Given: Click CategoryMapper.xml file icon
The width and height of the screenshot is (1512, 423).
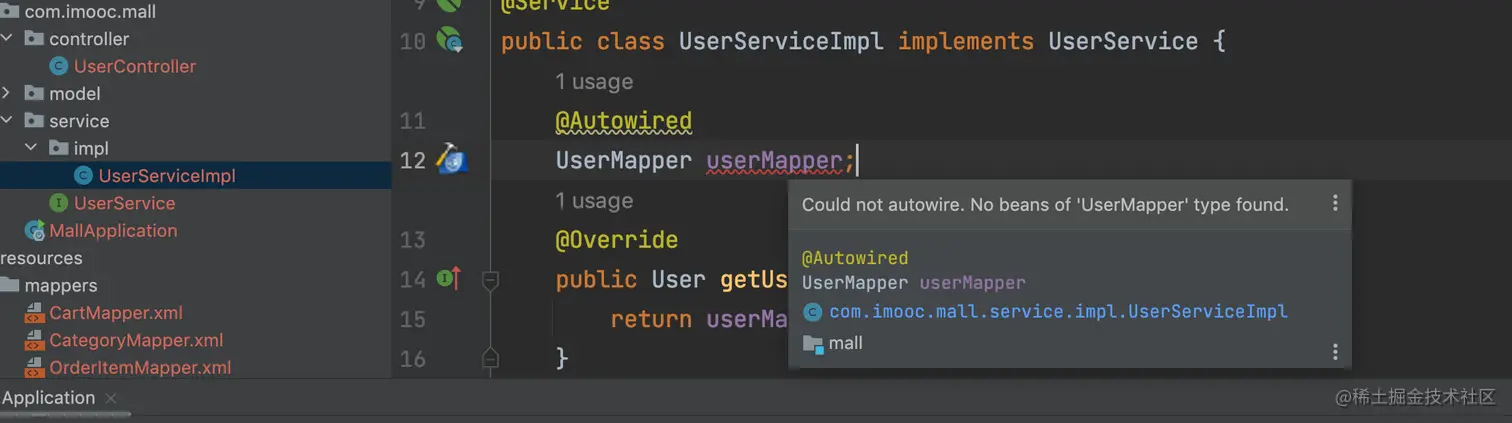Looking at the screenshot, I should pos(34,340).
